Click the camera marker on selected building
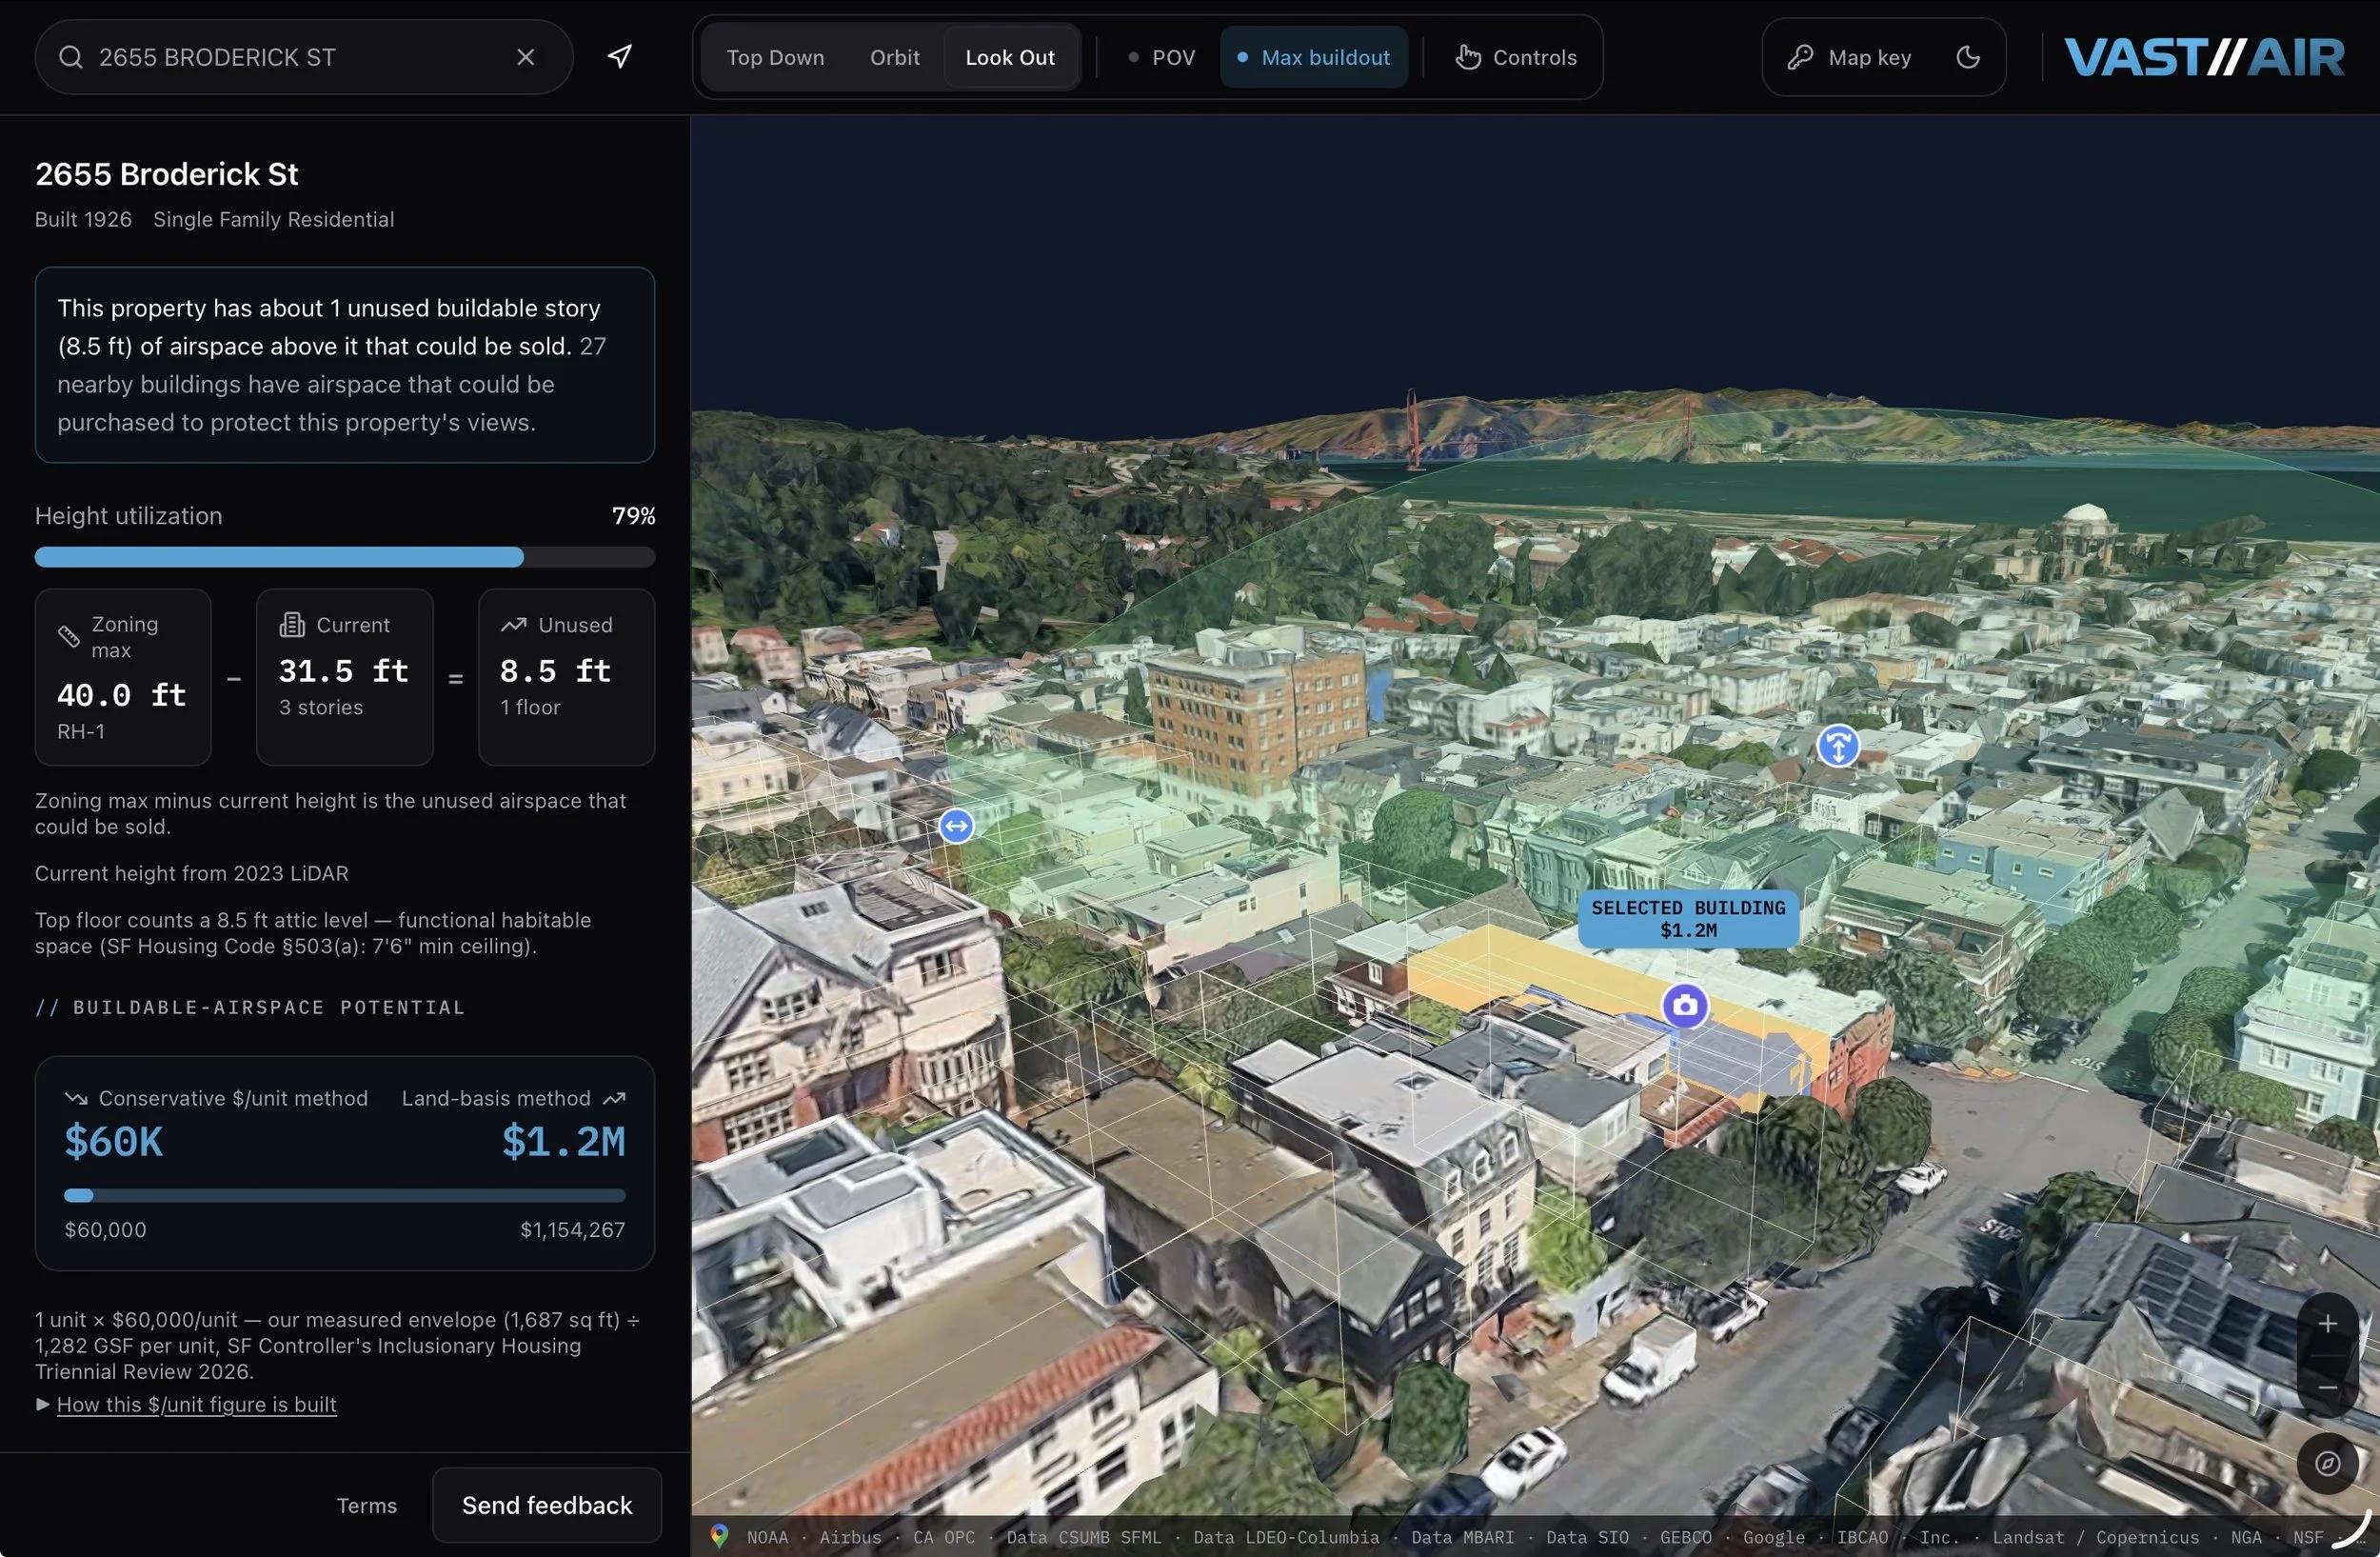 [1685, 1005]
